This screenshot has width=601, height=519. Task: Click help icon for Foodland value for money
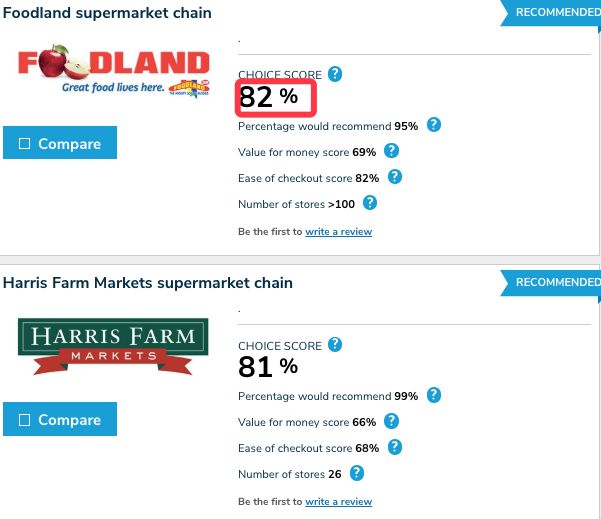pos(391,151)
